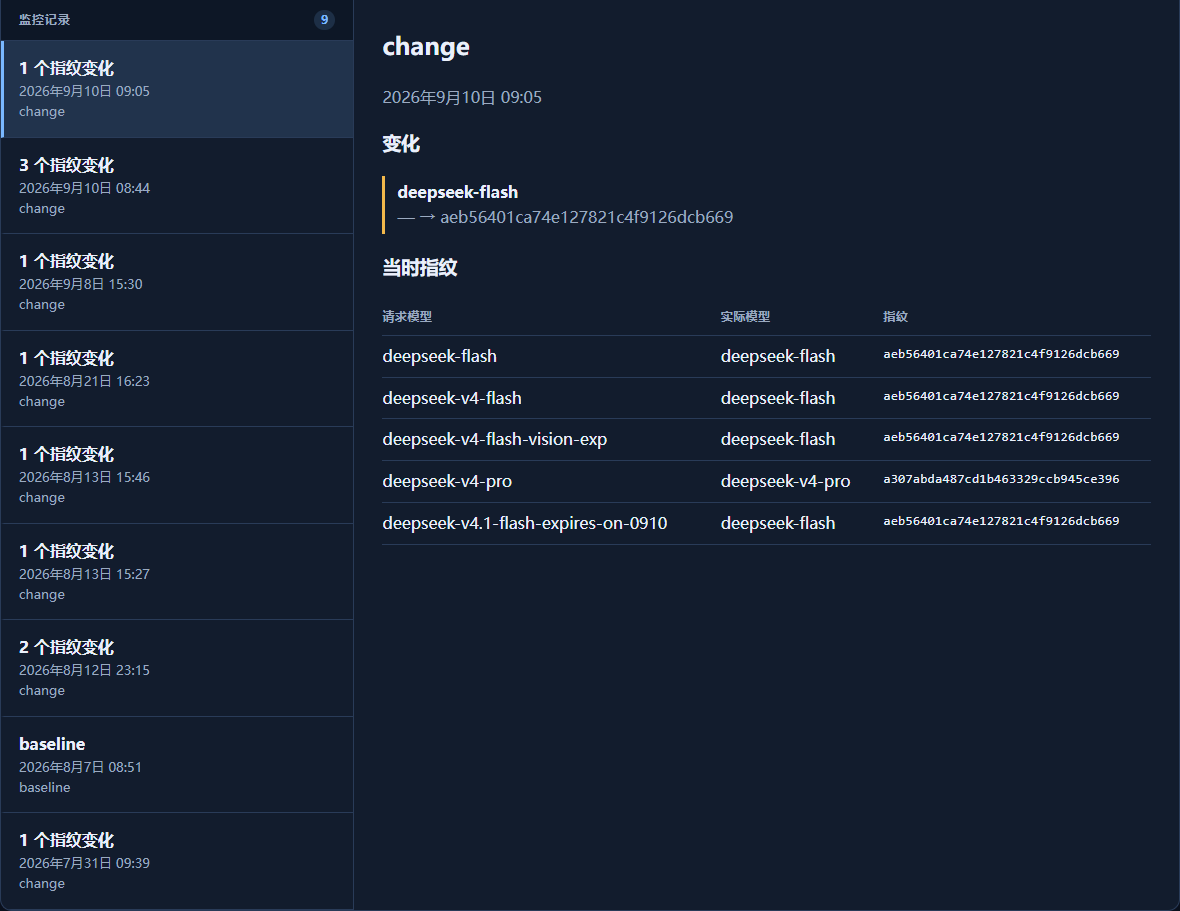
Task: Open the 2026年9月10日 09:05 change record
Action: pos(178,89)
